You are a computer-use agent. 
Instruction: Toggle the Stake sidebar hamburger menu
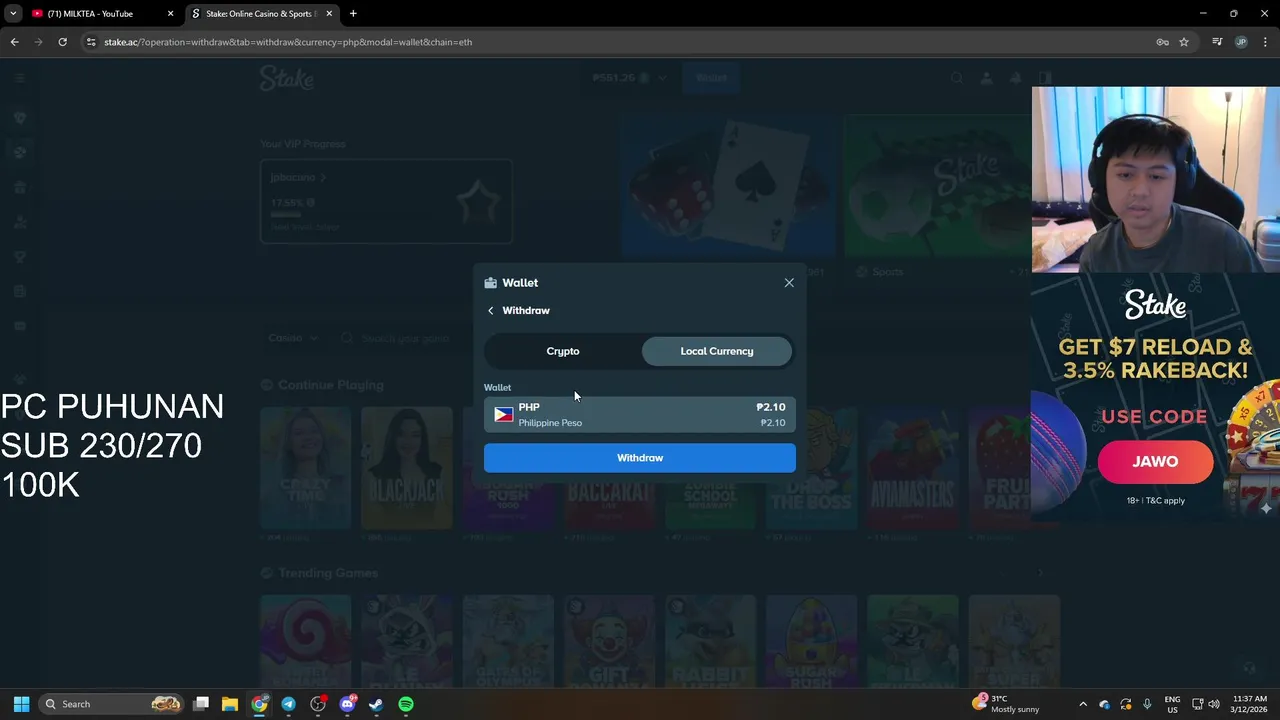point(20,78)
